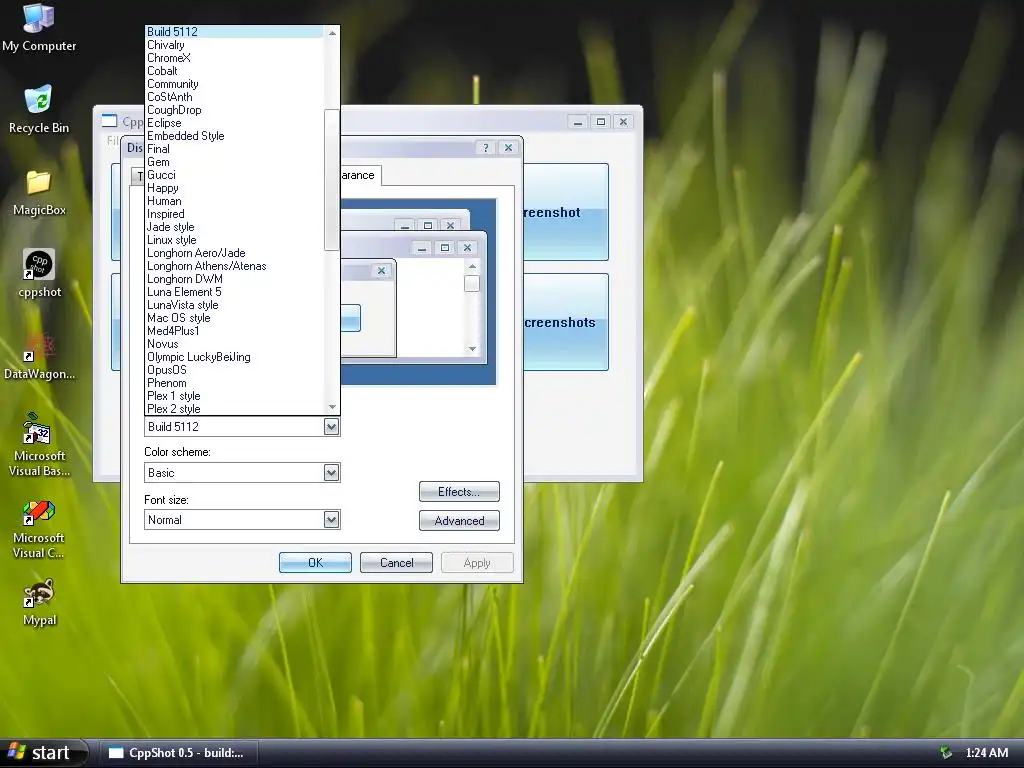Pick Plex 1 style entry

[x=234, y=396]
